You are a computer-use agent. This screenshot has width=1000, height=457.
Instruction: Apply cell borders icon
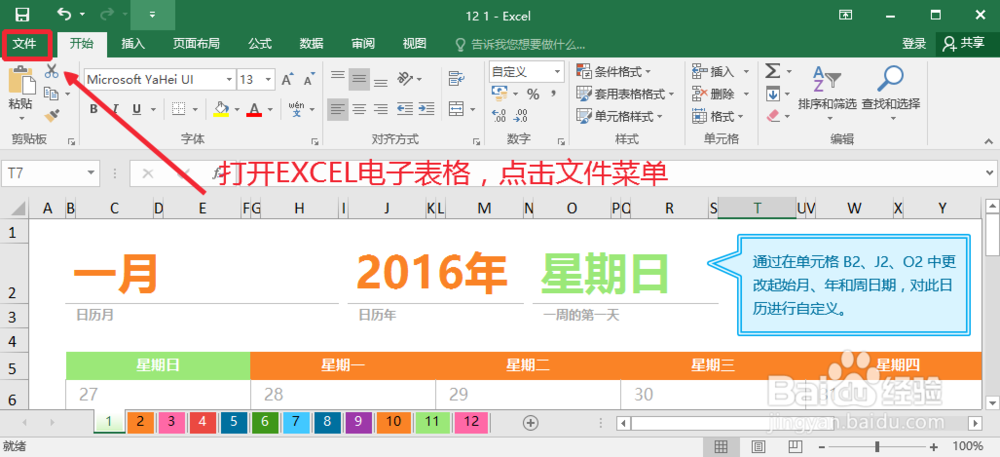179,109
